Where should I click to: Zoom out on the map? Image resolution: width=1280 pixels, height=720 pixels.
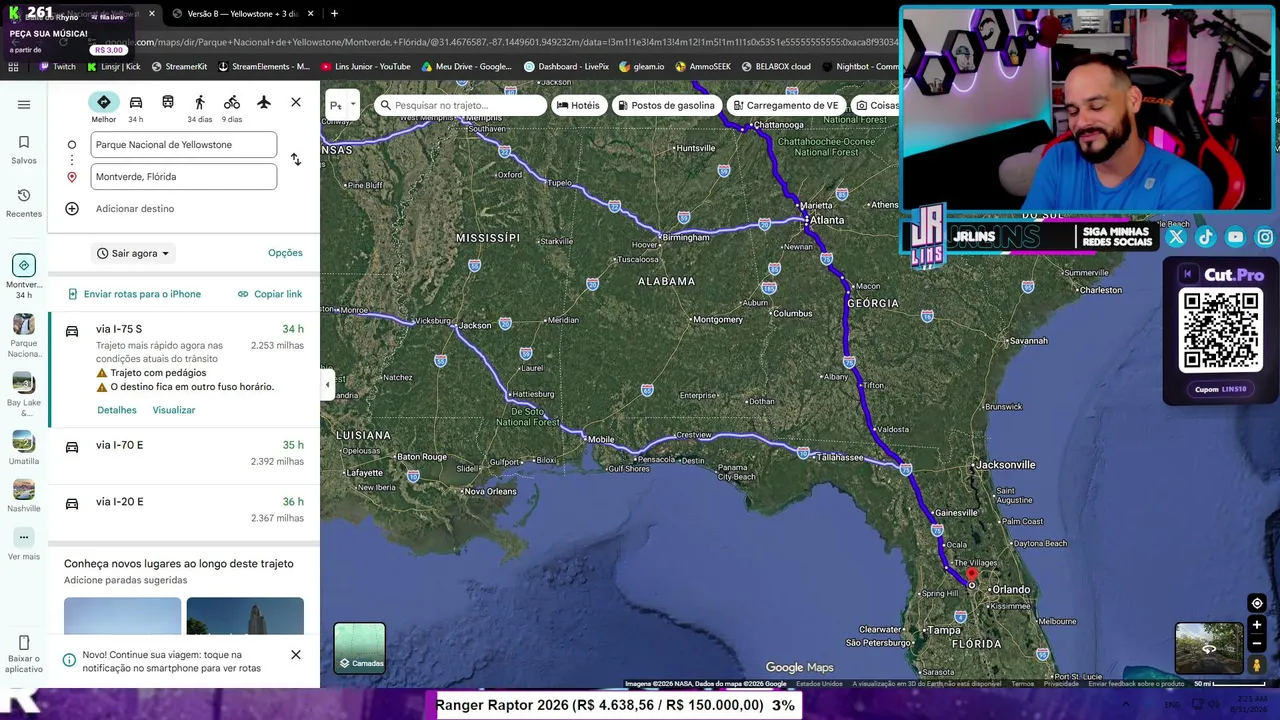click(1257, 644)
